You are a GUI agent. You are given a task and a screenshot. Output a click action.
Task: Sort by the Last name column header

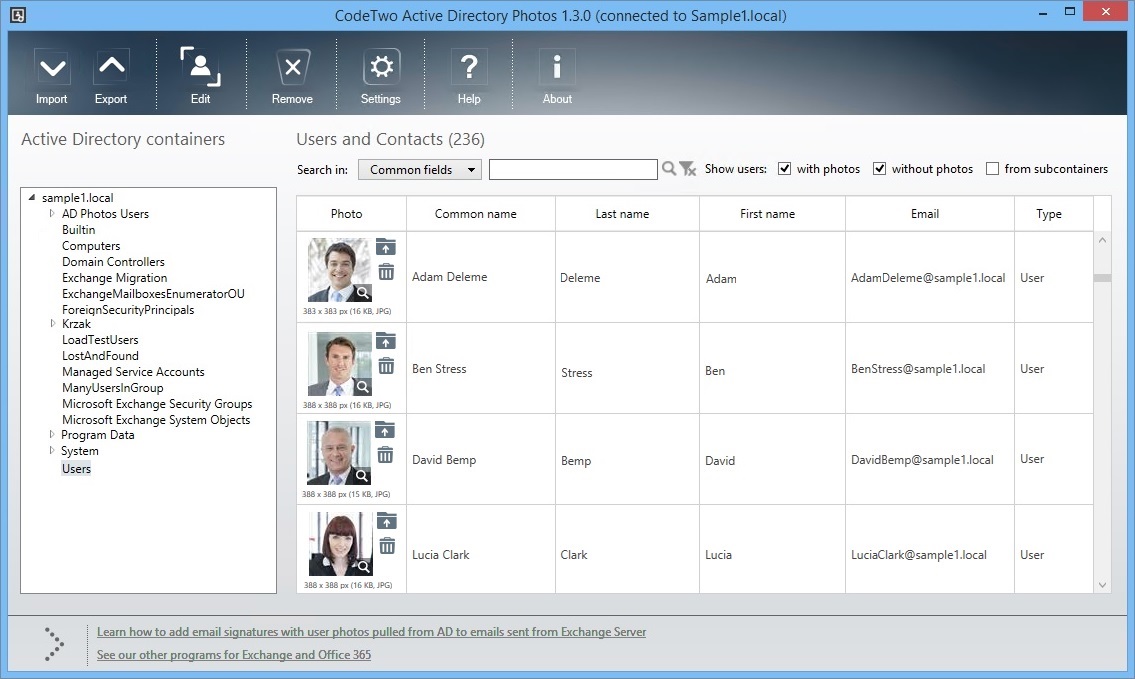click(x=627, y=214)
